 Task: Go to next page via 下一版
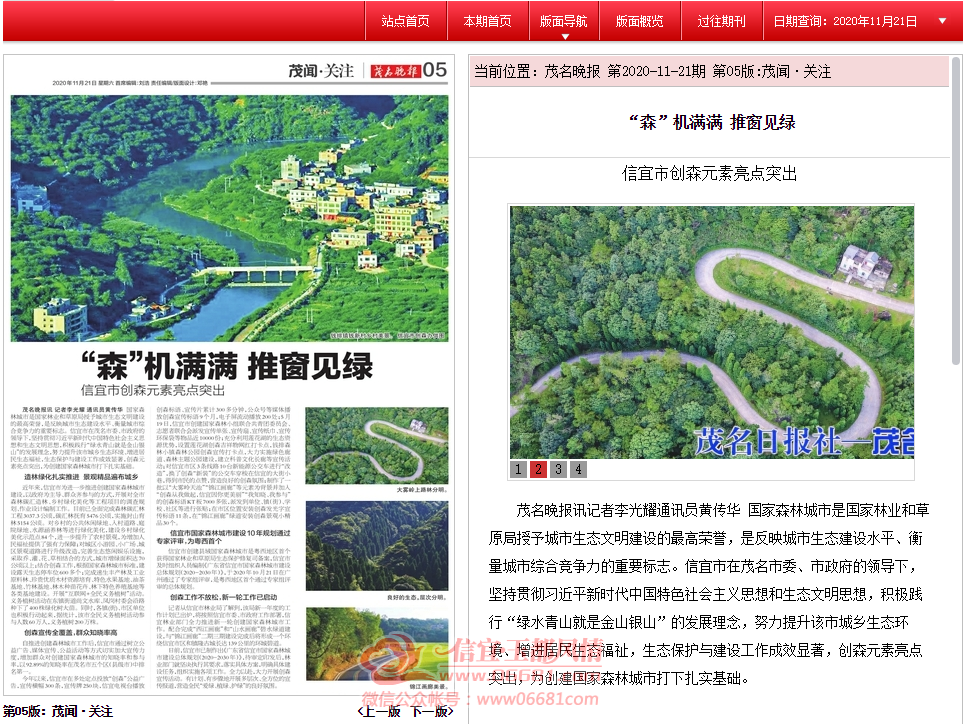tap(432, 712)
